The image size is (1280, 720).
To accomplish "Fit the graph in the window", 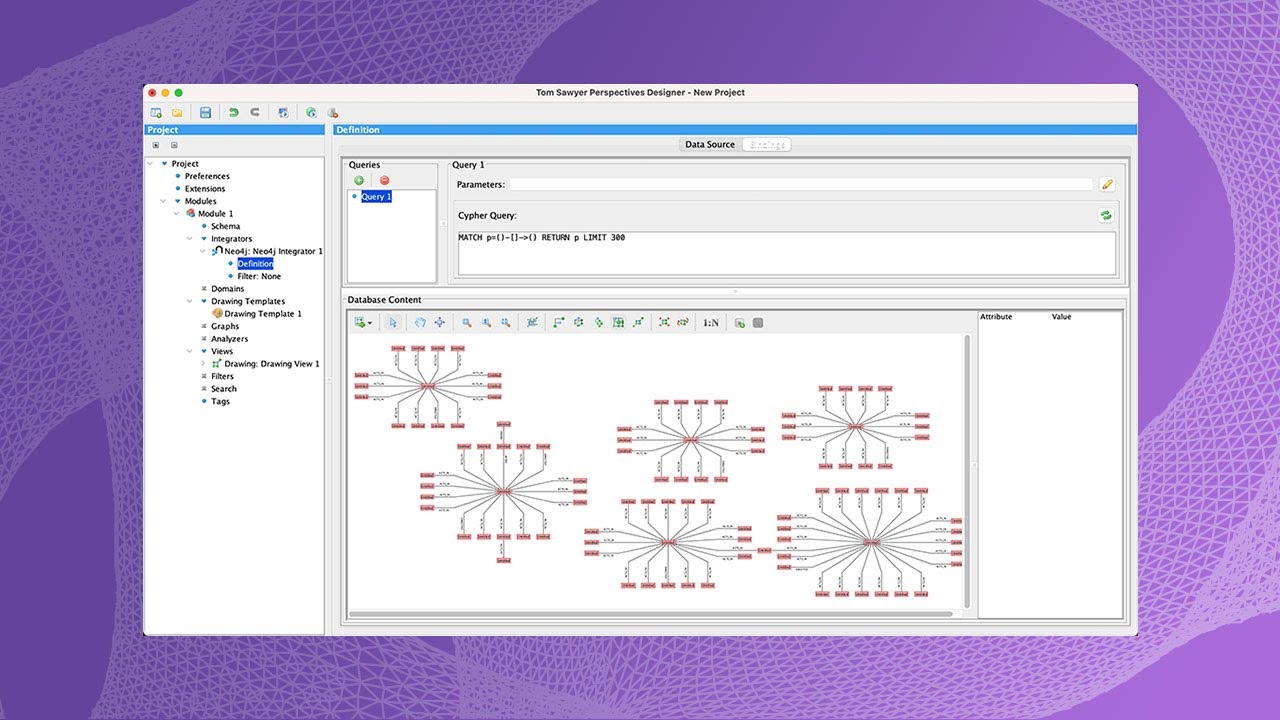I will [x=532, y=322].
